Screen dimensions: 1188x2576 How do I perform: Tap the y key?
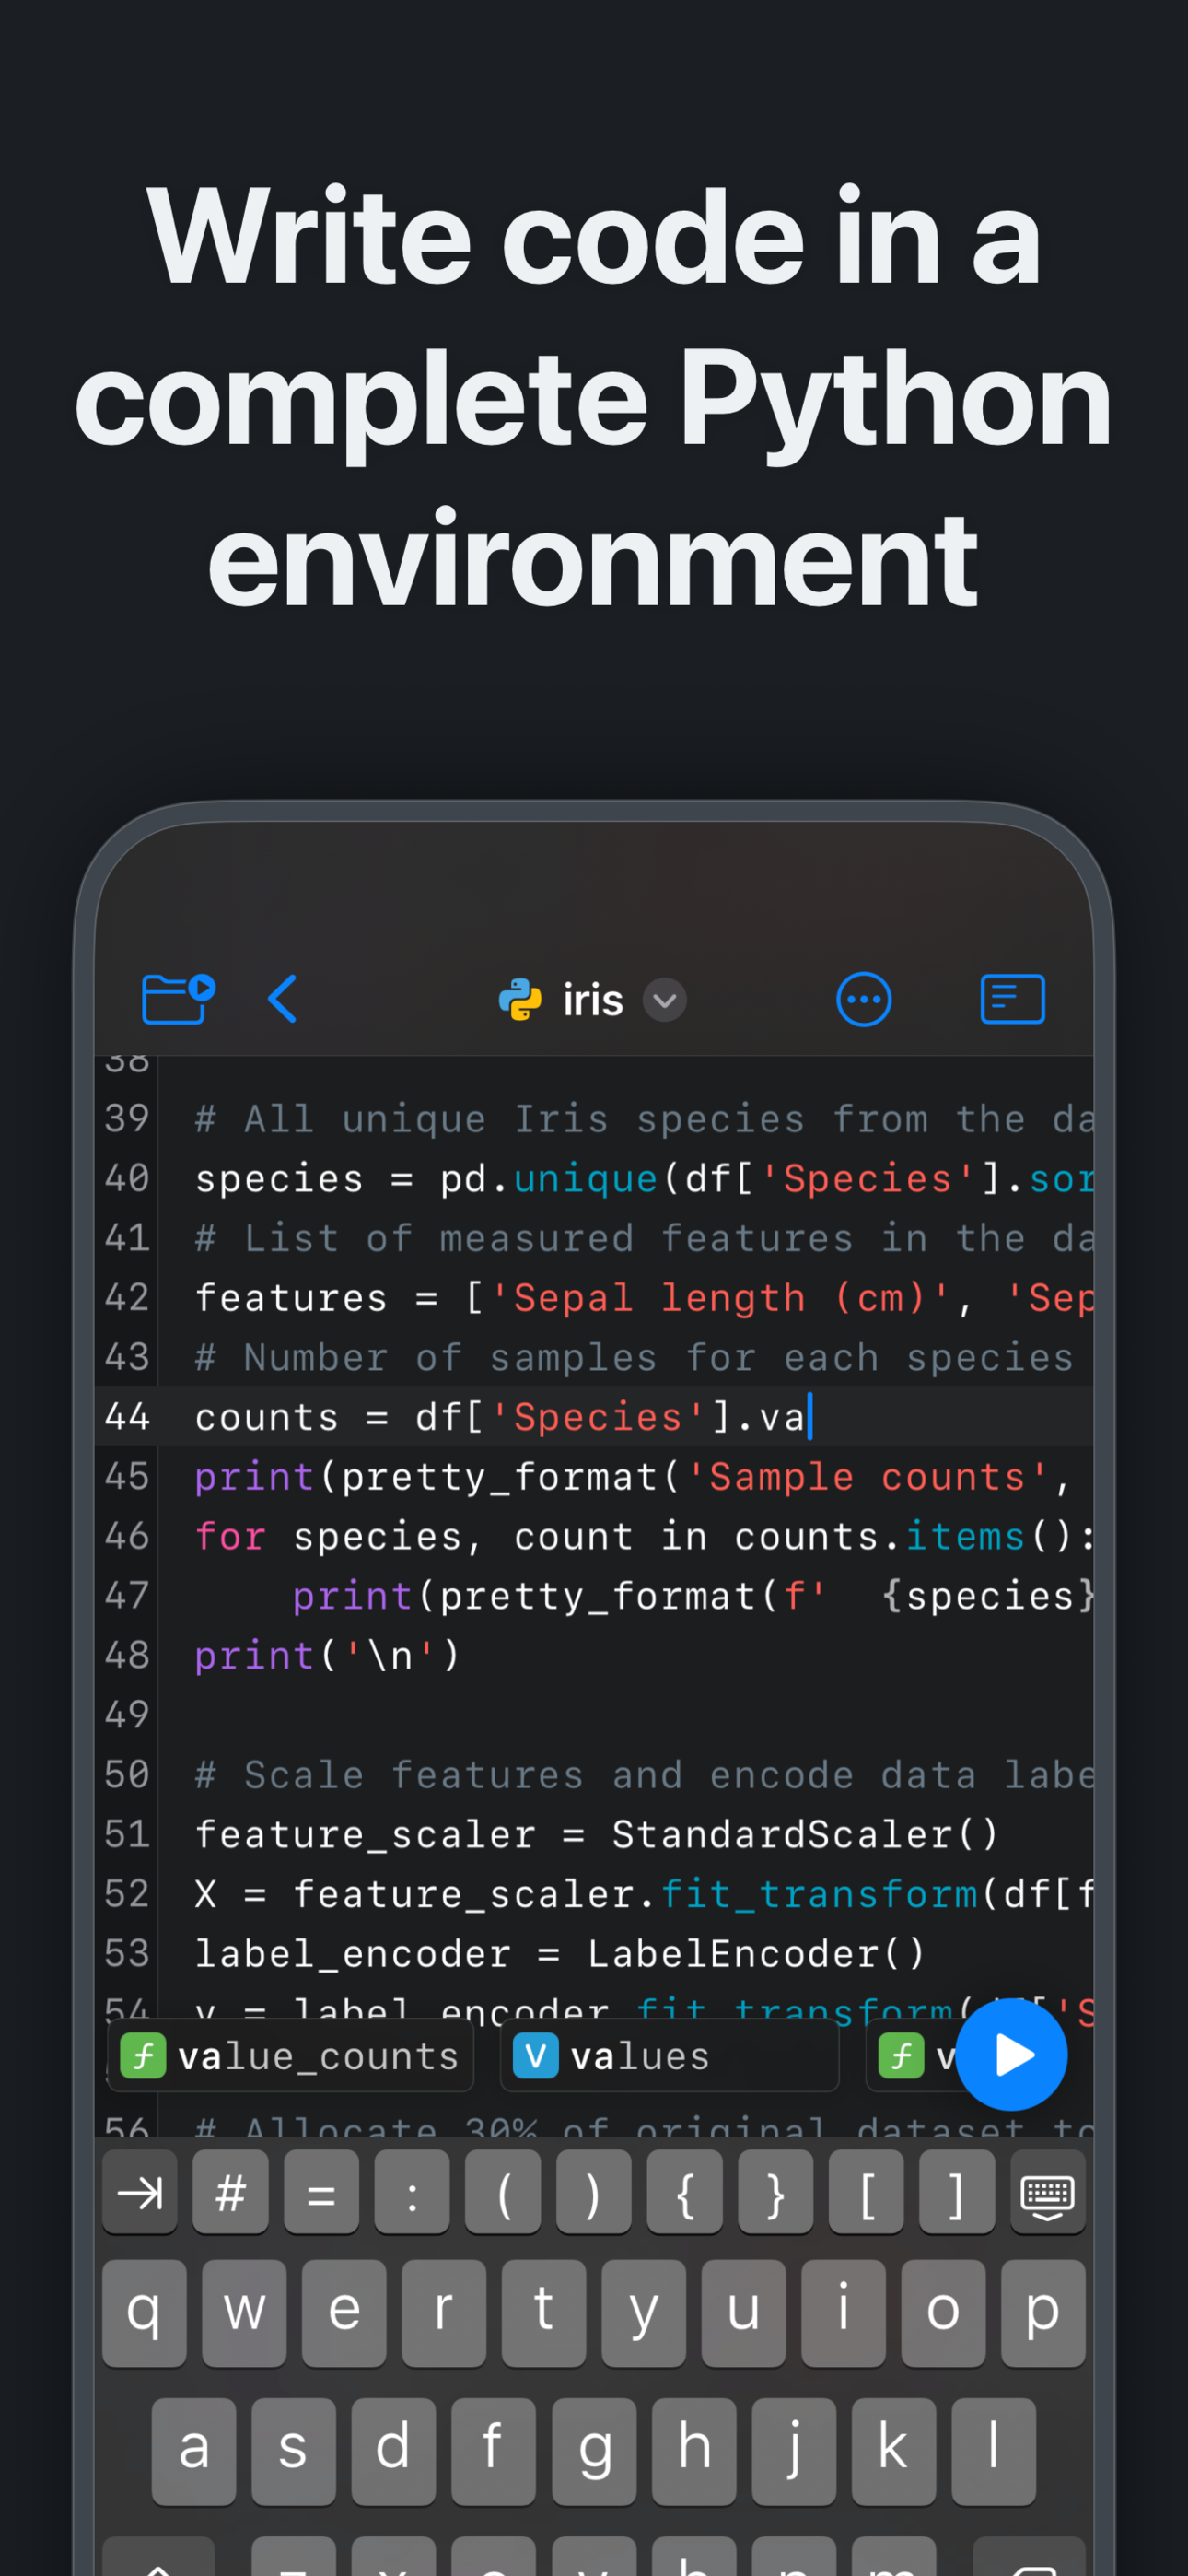[644, 2313]
